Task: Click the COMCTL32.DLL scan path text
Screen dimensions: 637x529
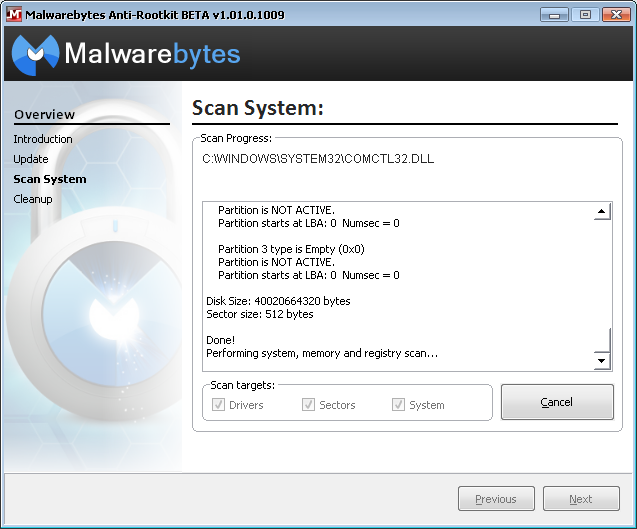Action: 318,158
